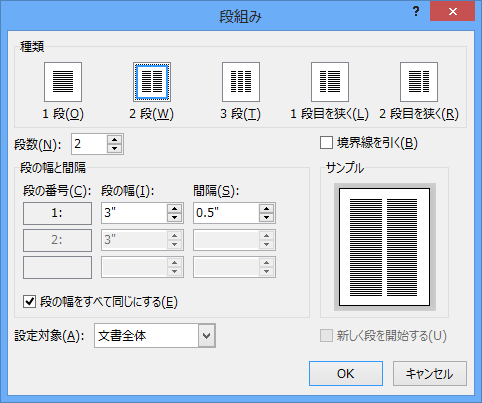Decrease 段数 with the down arrow
Screen dimensions: 482x403
coord(115,148)
